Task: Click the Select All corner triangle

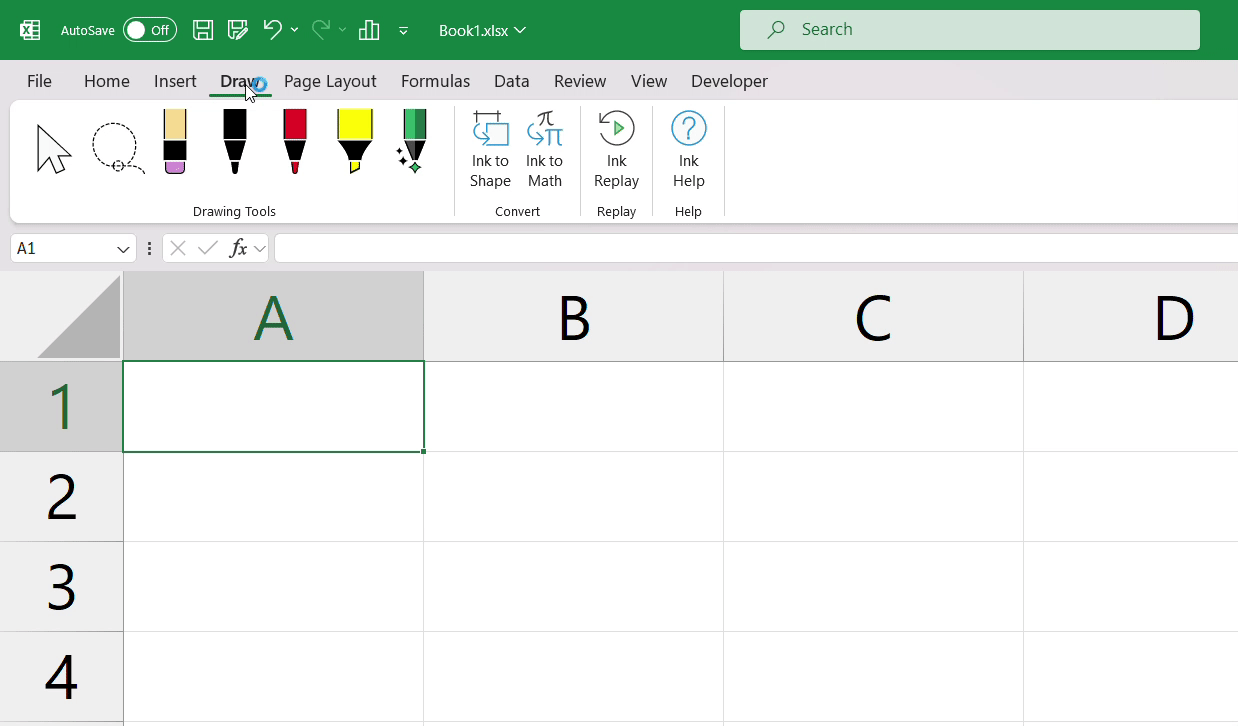Action: point(79,317)
